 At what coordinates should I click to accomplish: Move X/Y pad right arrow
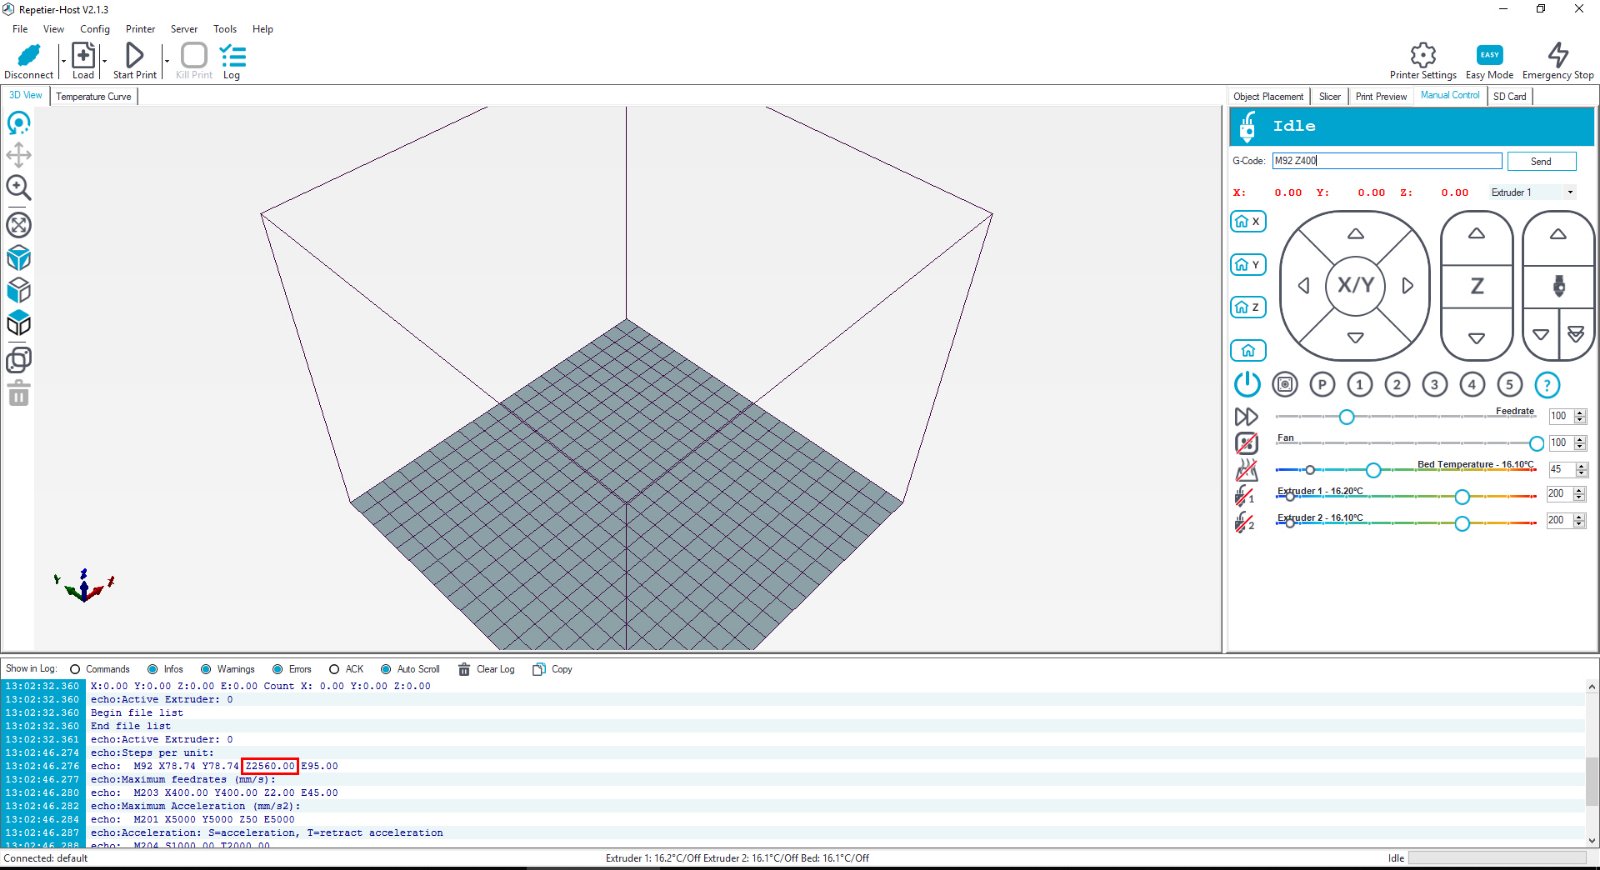click(1408, 286)
